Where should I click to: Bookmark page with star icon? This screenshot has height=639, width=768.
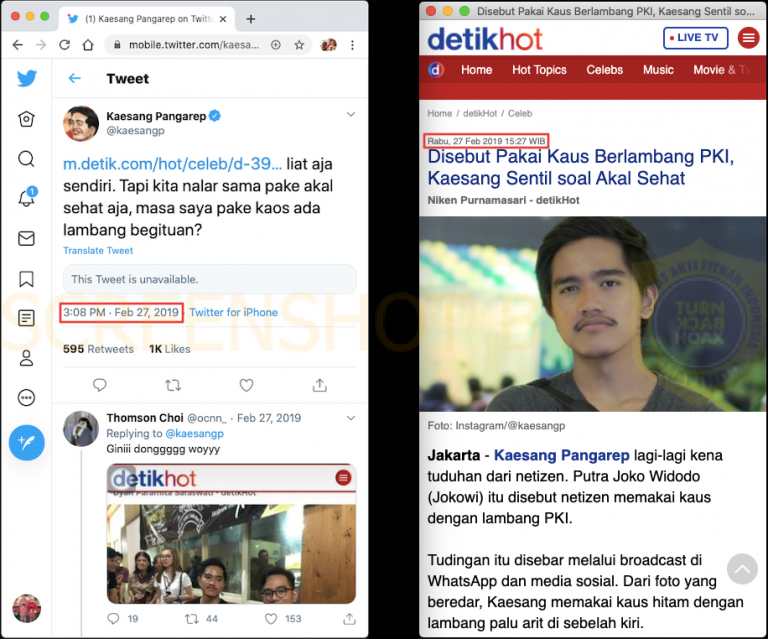click(299, 45)
